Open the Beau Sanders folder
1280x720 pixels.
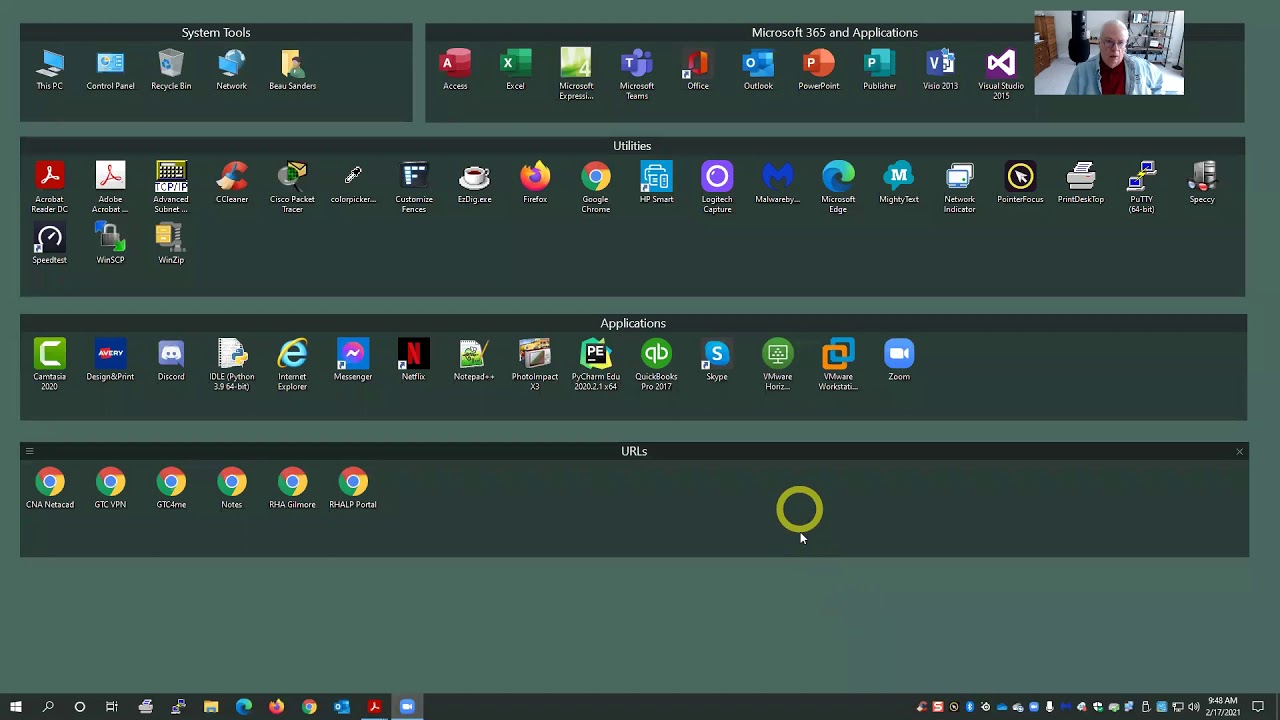coord(292,70)
